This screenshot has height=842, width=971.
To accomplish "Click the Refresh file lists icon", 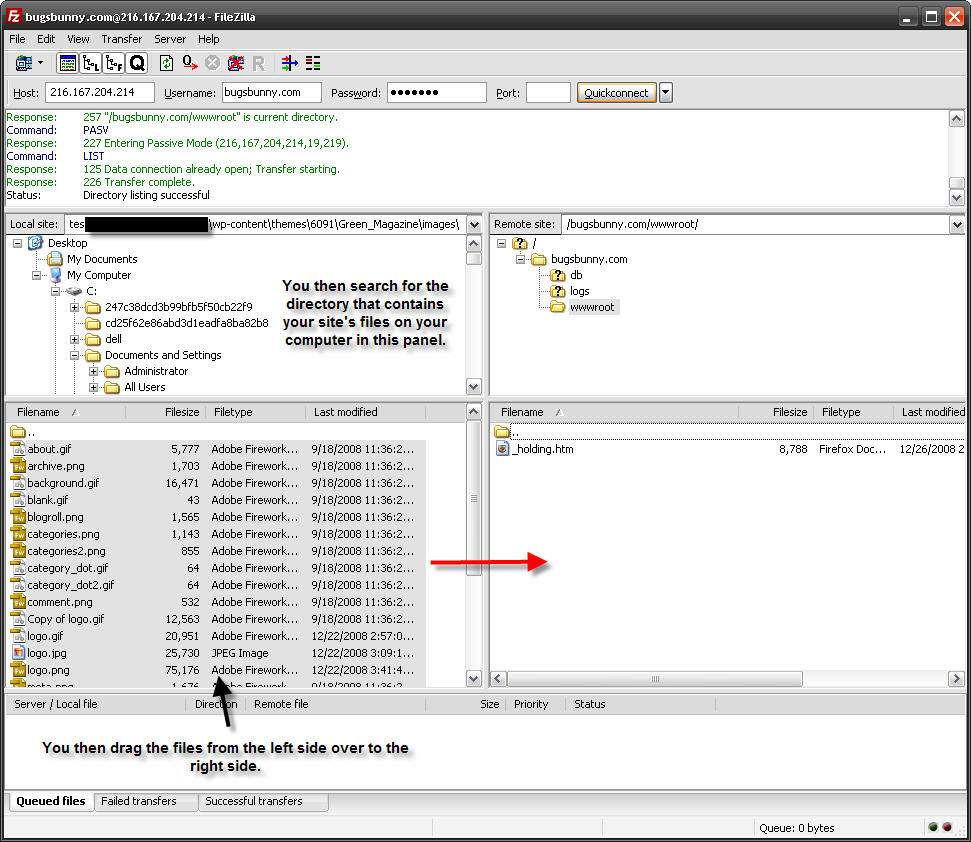I will tap(166, 63).
